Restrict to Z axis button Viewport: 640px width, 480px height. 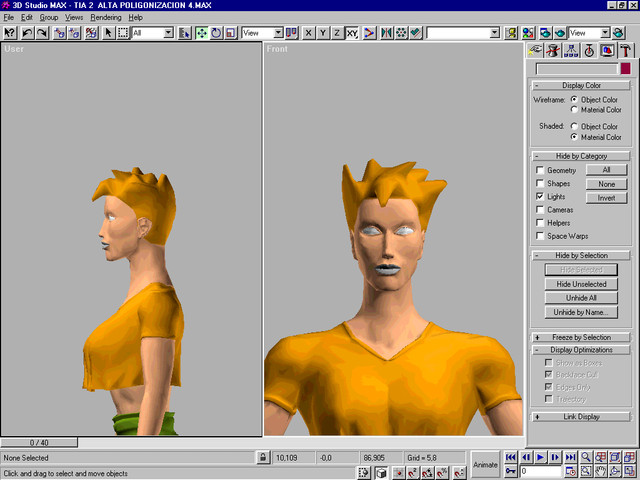(337, 33)
